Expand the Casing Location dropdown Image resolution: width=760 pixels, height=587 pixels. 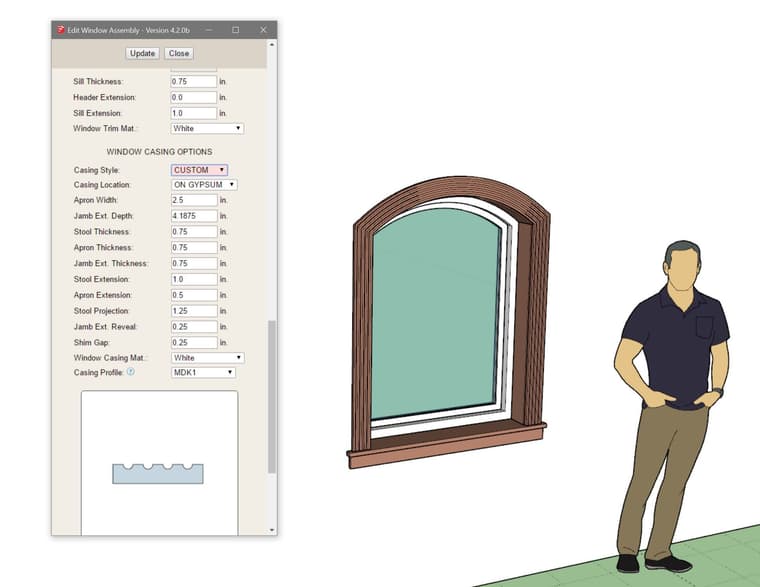pos(204,185)
